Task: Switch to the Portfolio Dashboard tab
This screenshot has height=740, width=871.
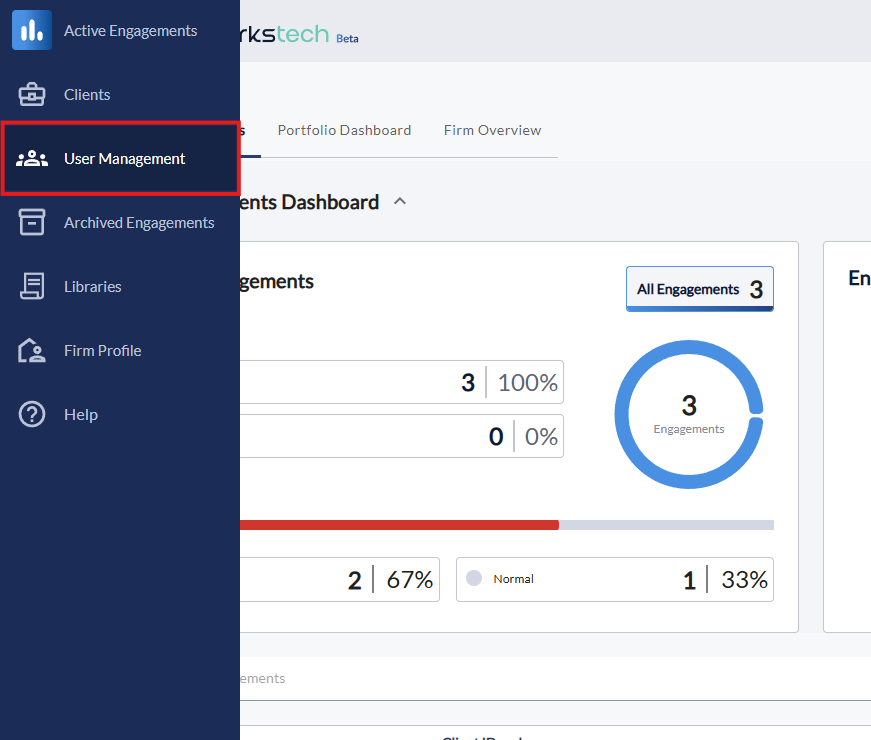Action: [344, 130]
